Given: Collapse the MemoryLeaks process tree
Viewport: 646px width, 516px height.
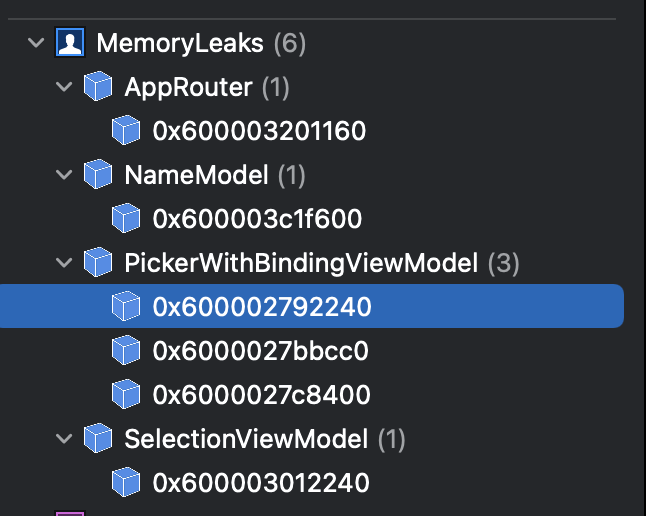Looking at the screenshot, I should (x=37, y=43).
